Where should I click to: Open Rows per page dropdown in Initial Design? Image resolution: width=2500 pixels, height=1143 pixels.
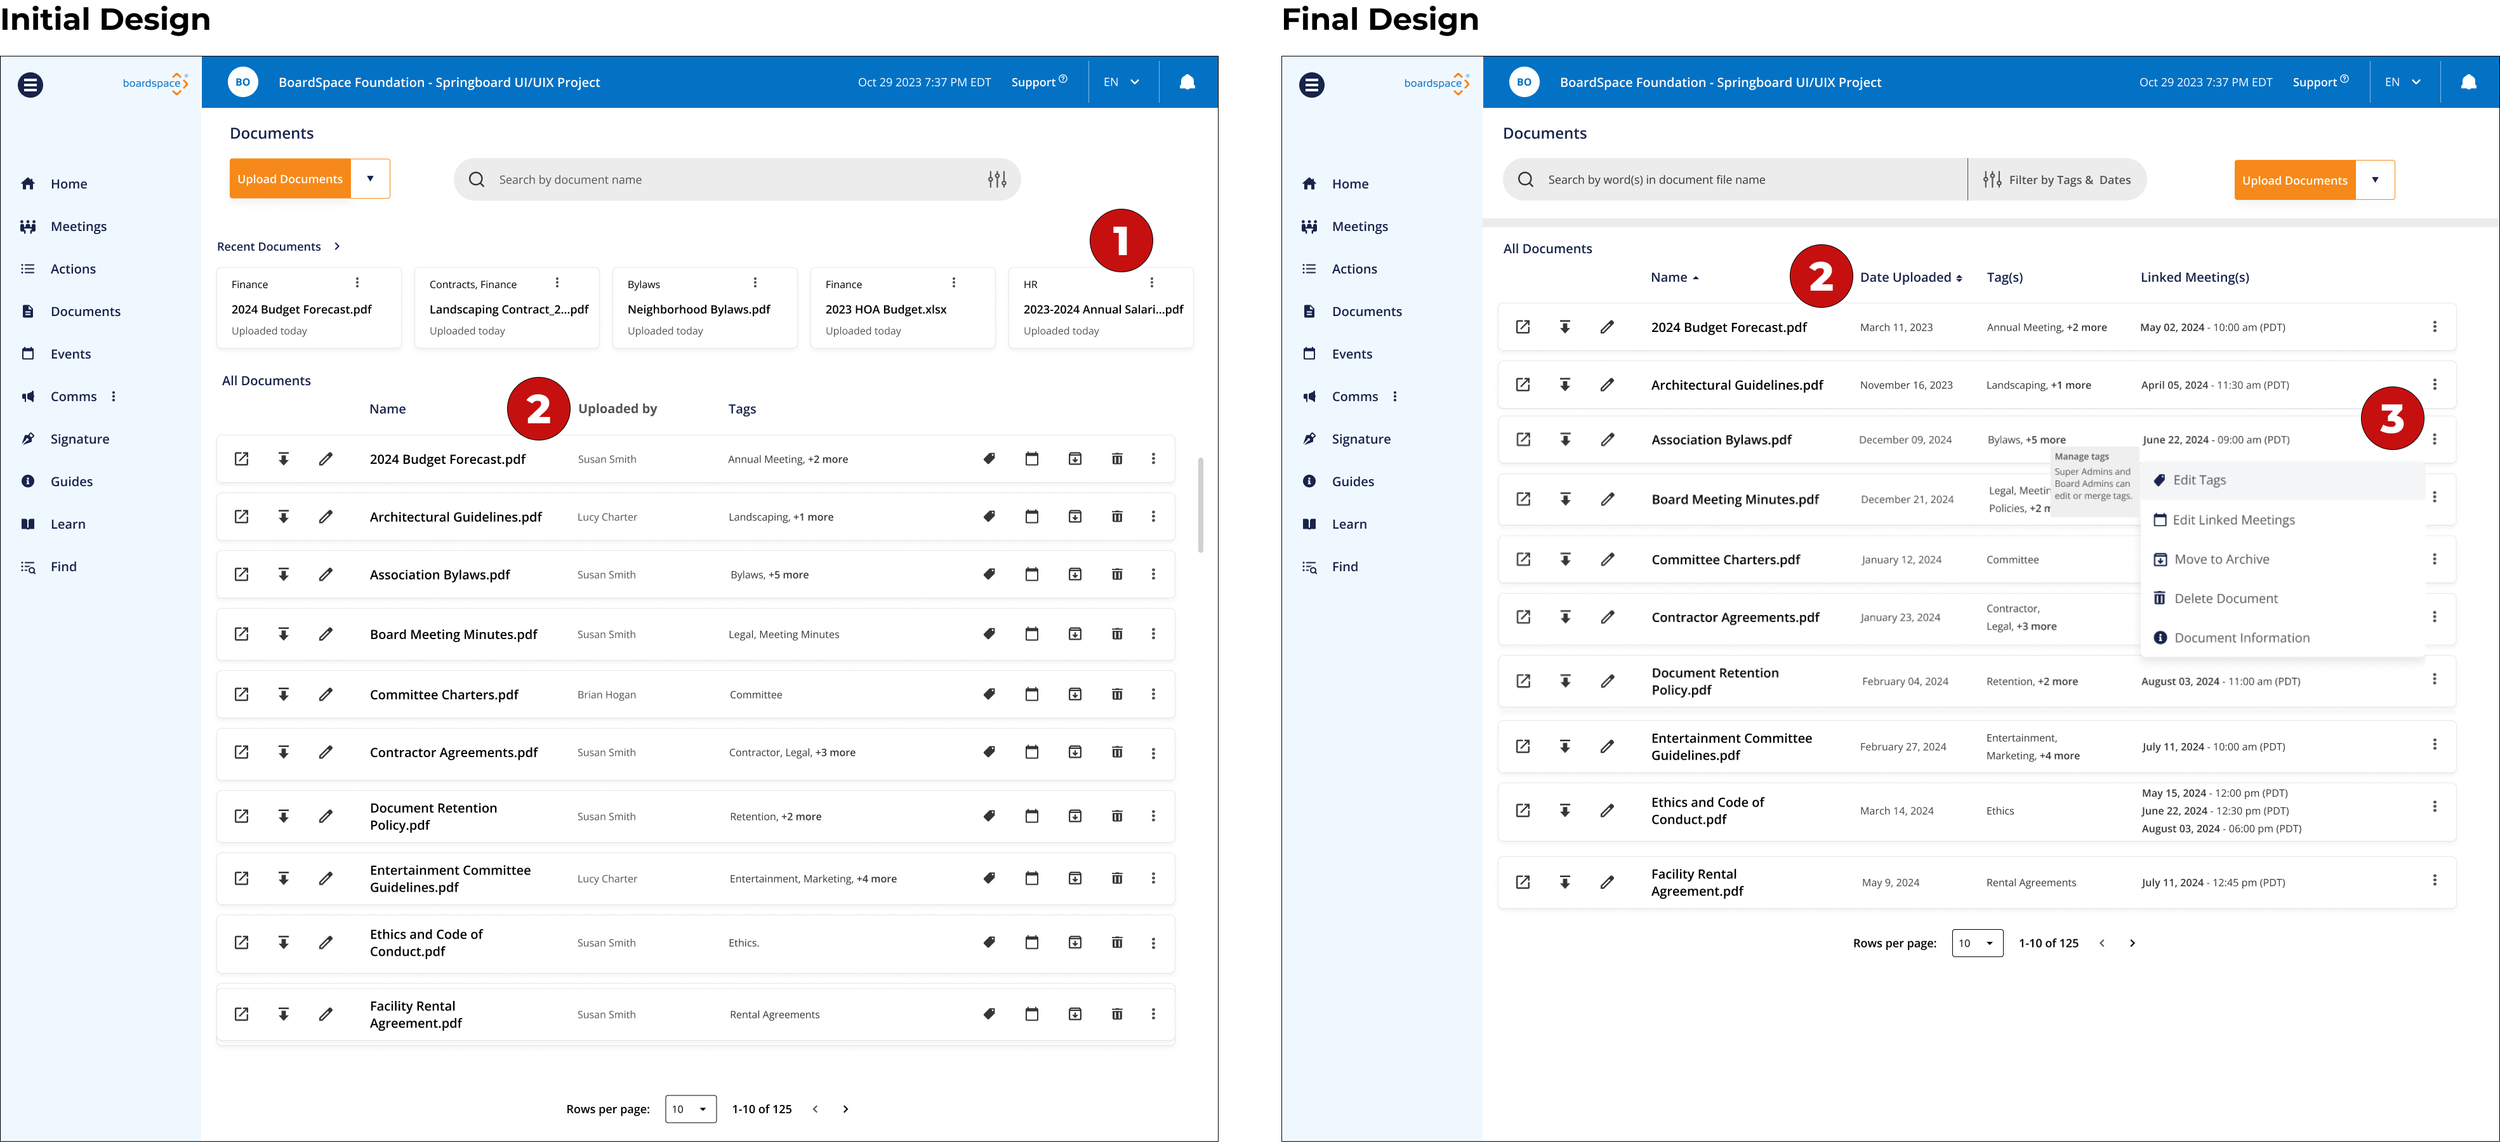pyautogui.click(x=690, y=1109)
